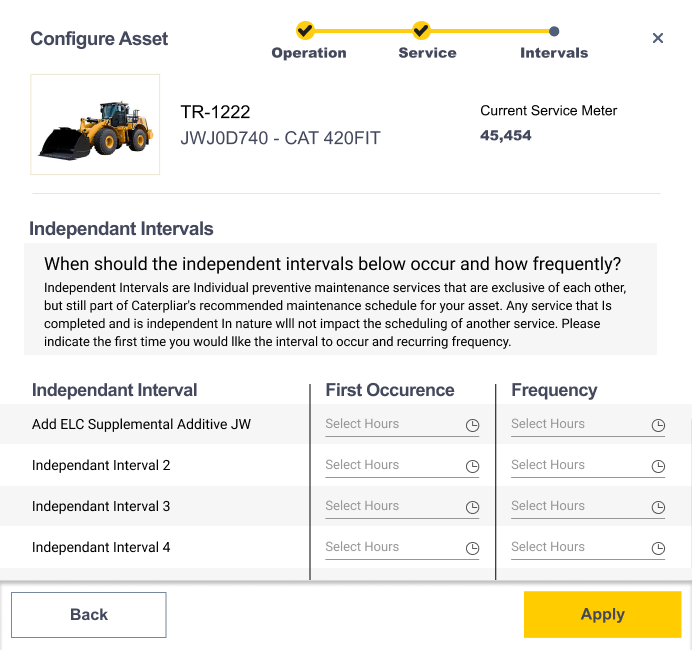The image size is (692, 650).
Task: Click the Independant Interval 2 row label
Action: click(101, 465)
